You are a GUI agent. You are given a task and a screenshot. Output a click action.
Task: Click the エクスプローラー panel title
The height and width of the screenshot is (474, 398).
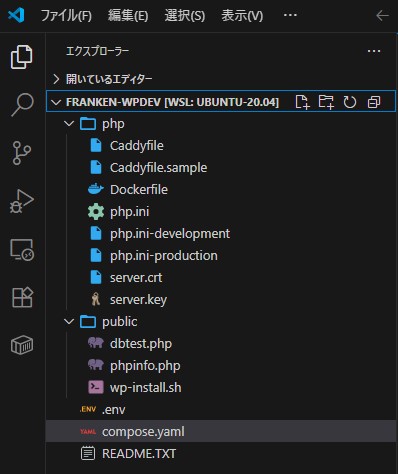coord(97,51)
